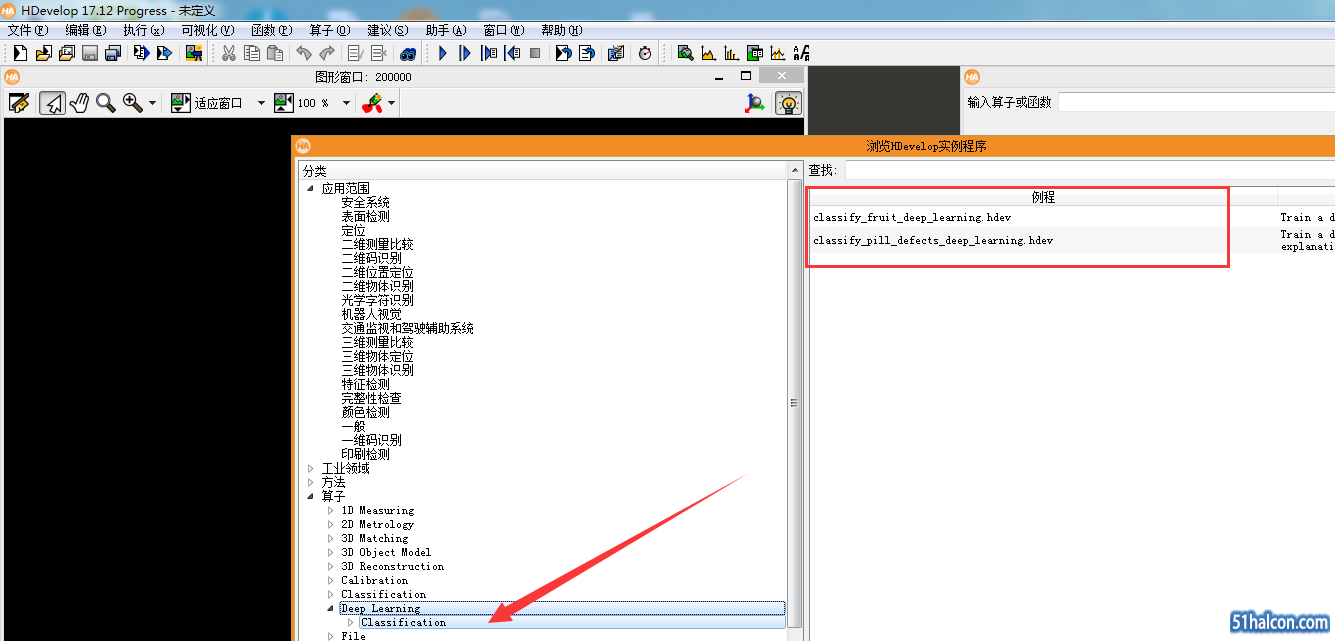Click the stopwatch profiler icon

coord(645,53)
